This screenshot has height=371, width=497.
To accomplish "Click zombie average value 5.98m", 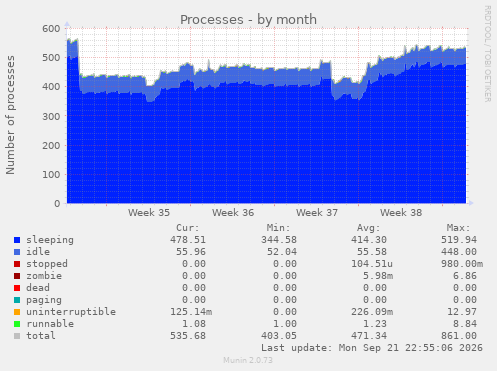I will [378, 276].
